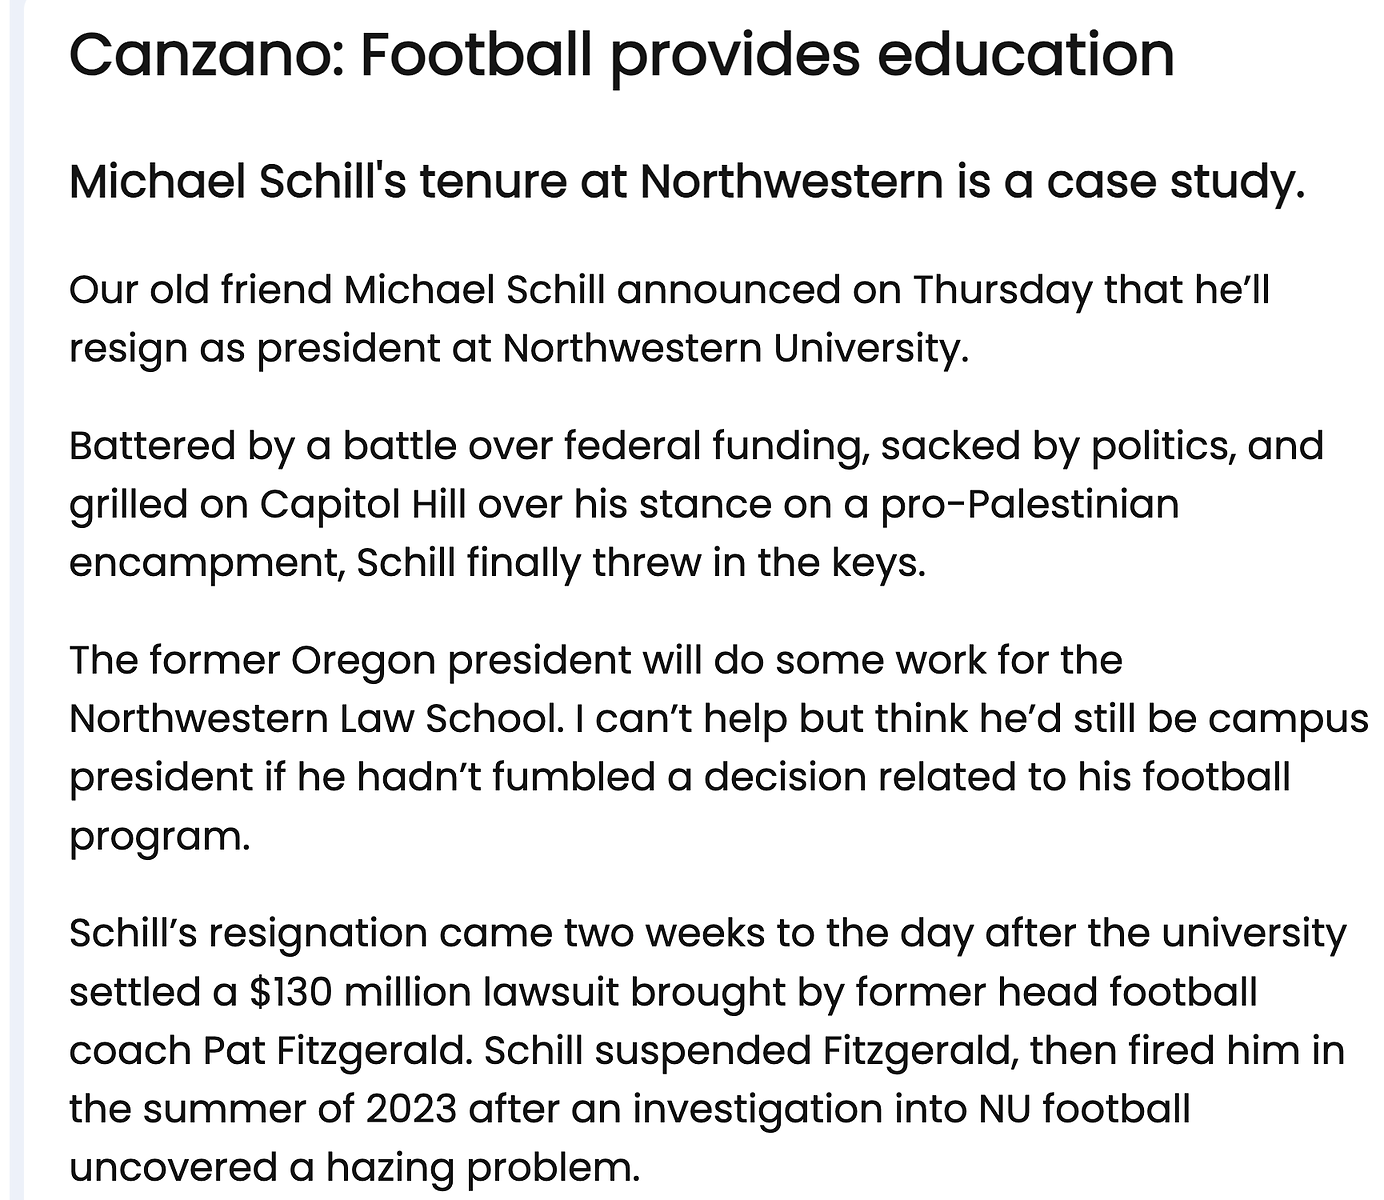The height and width of the screenshot is (1200, 1384).
Task: Click the text "Northwestern University"
Action: pos(733,349)
